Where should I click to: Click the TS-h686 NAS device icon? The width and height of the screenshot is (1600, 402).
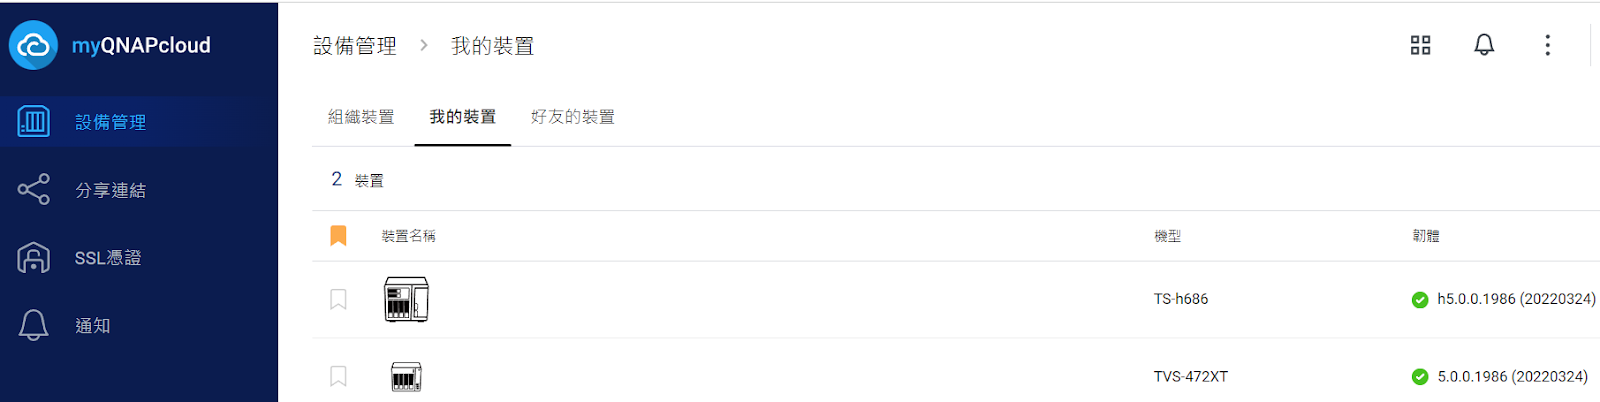pos(406,299)
